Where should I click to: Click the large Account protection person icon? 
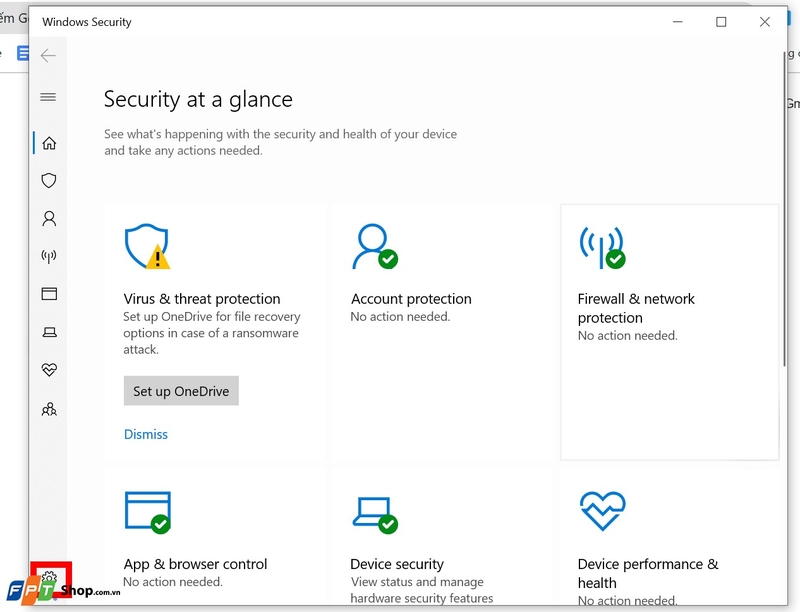click(x=375, y=246)
